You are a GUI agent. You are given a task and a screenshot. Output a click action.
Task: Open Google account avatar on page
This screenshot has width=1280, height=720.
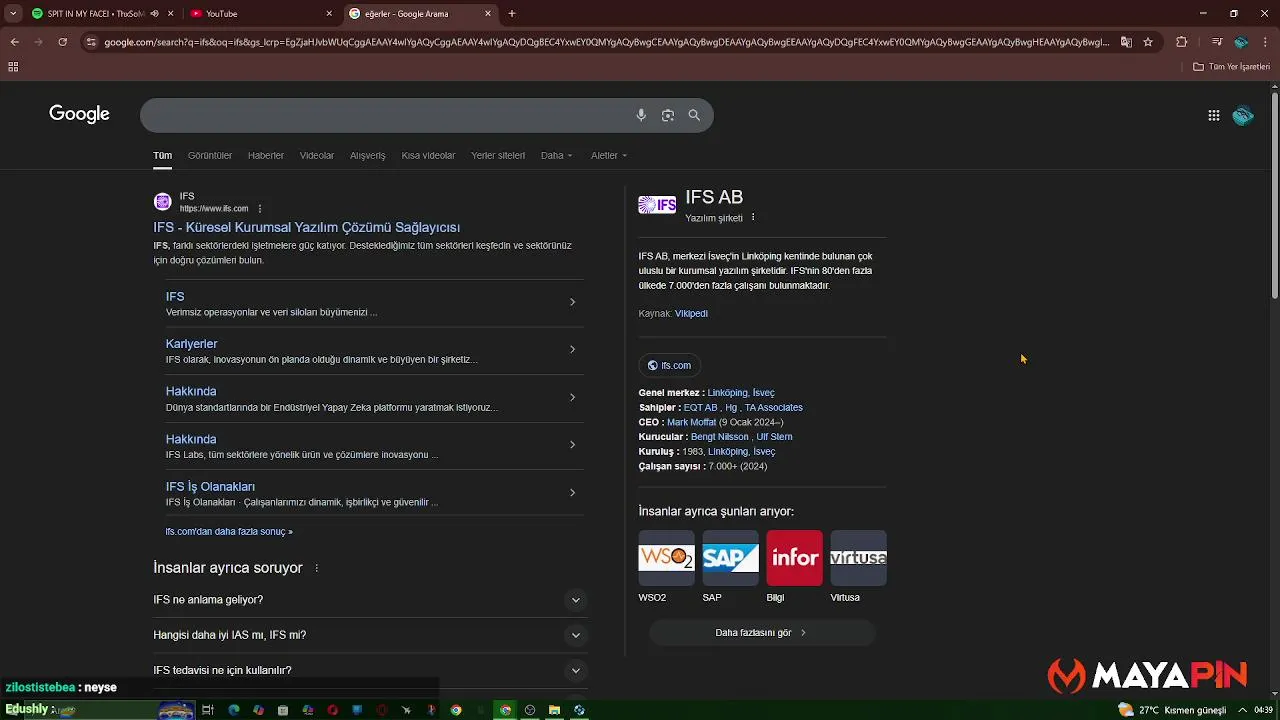click(x=1243, y=115)
